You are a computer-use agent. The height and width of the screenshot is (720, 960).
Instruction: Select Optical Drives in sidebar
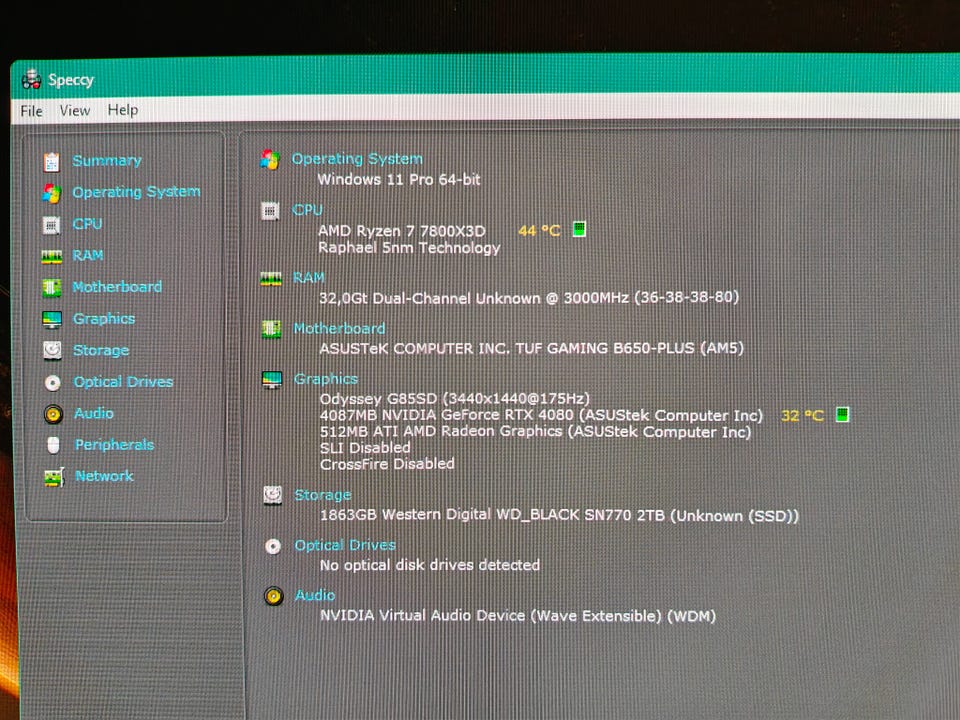click(123, 381)
